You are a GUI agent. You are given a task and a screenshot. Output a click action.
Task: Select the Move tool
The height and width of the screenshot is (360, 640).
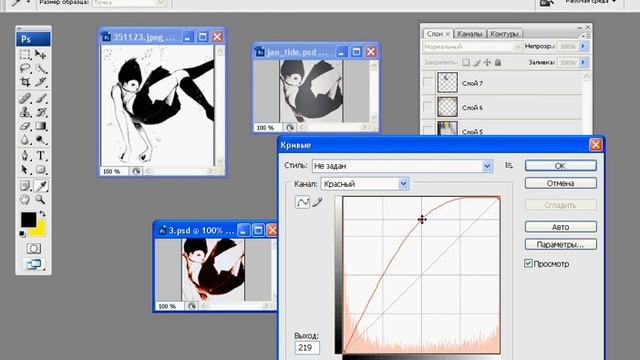coord(40,54)
